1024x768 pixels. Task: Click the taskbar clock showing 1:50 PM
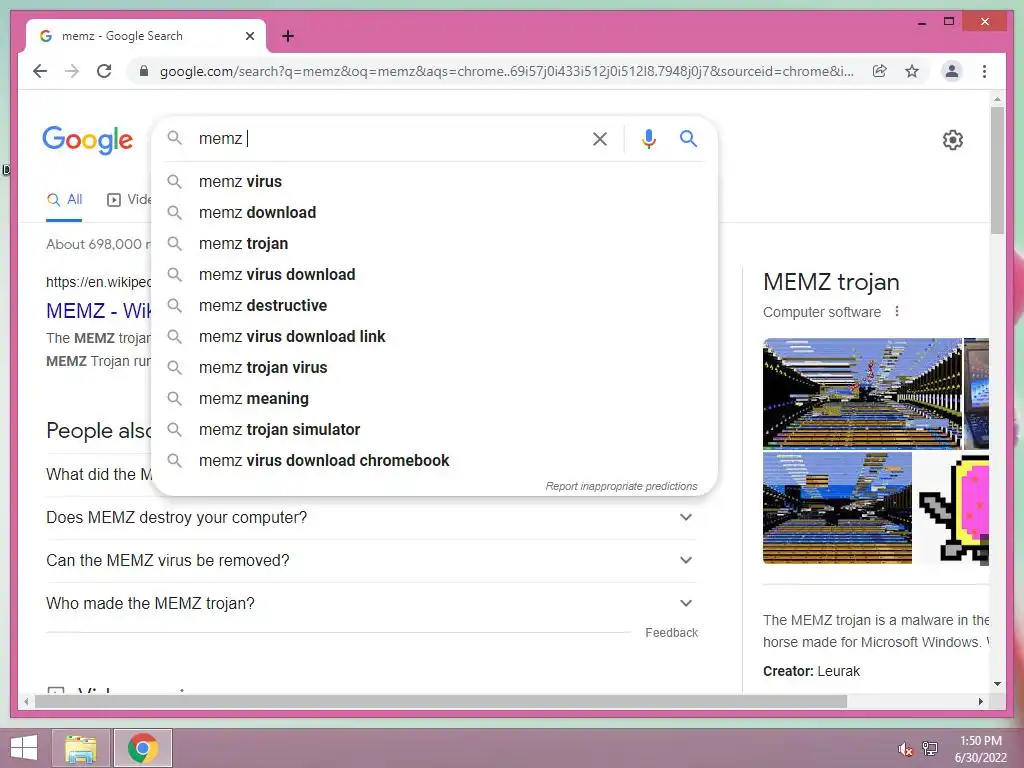point(980,741)
